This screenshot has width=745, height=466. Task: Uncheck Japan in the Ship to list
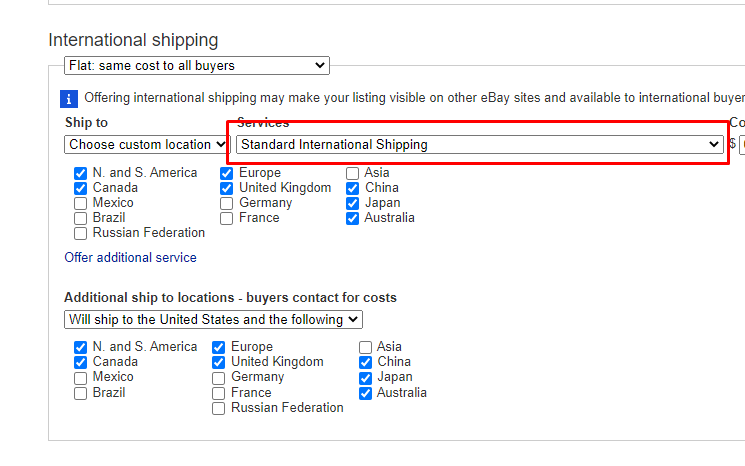(353, 203)
